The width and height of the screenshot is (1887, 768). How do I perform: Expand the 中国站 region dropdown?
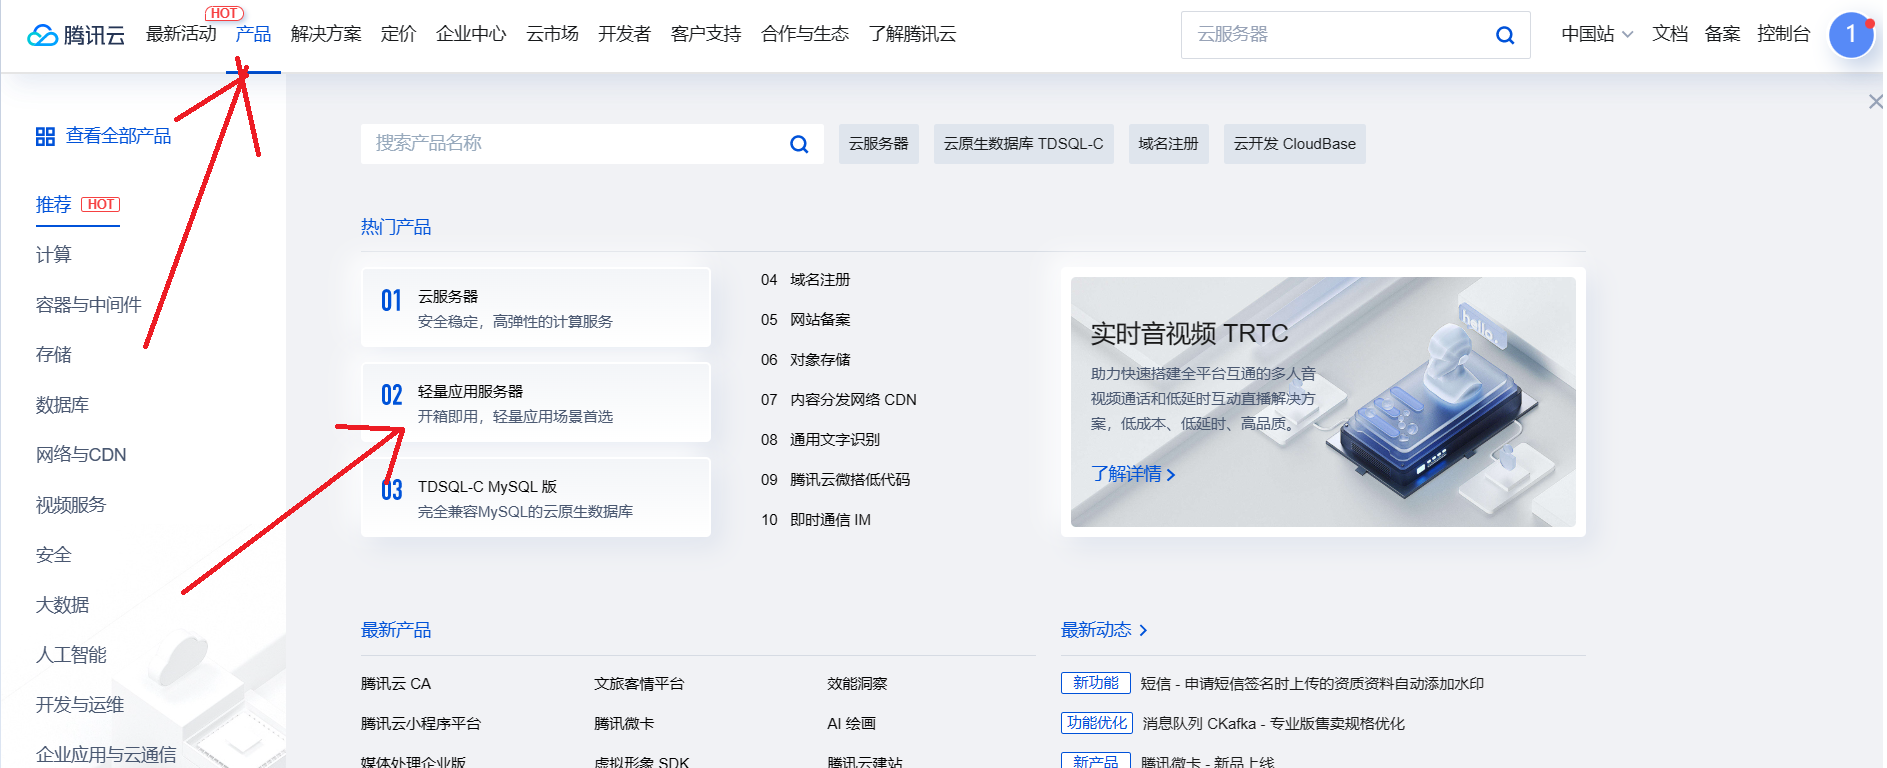1597,34
